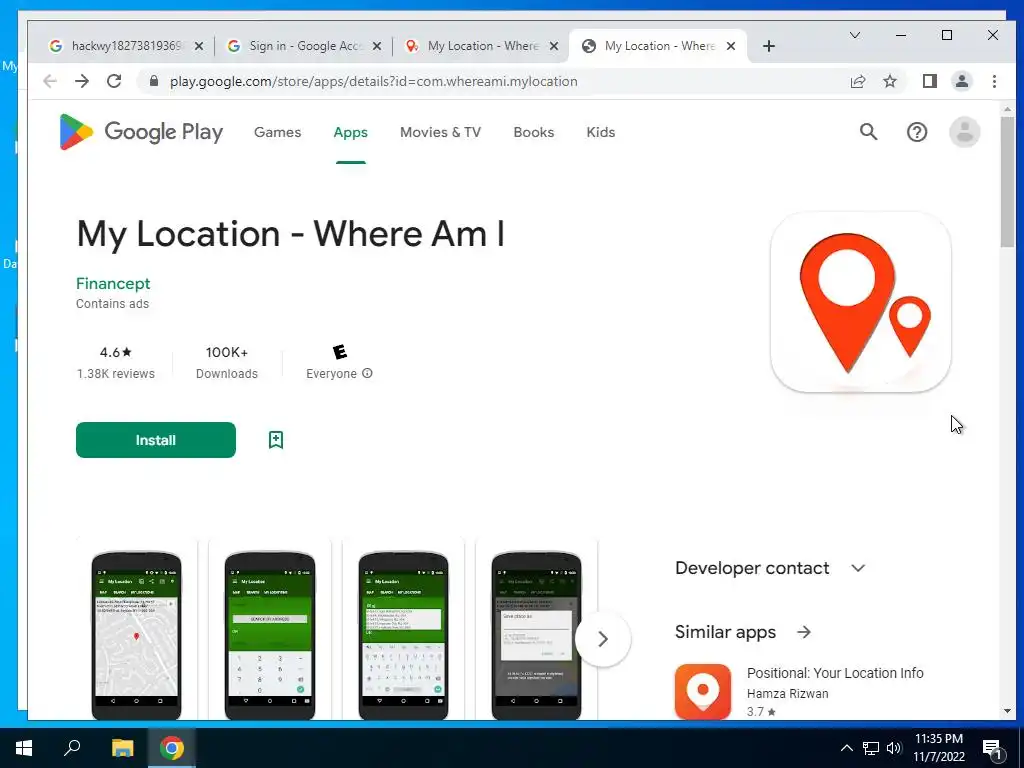
Task: Reload the page
Action: [114, 81]
